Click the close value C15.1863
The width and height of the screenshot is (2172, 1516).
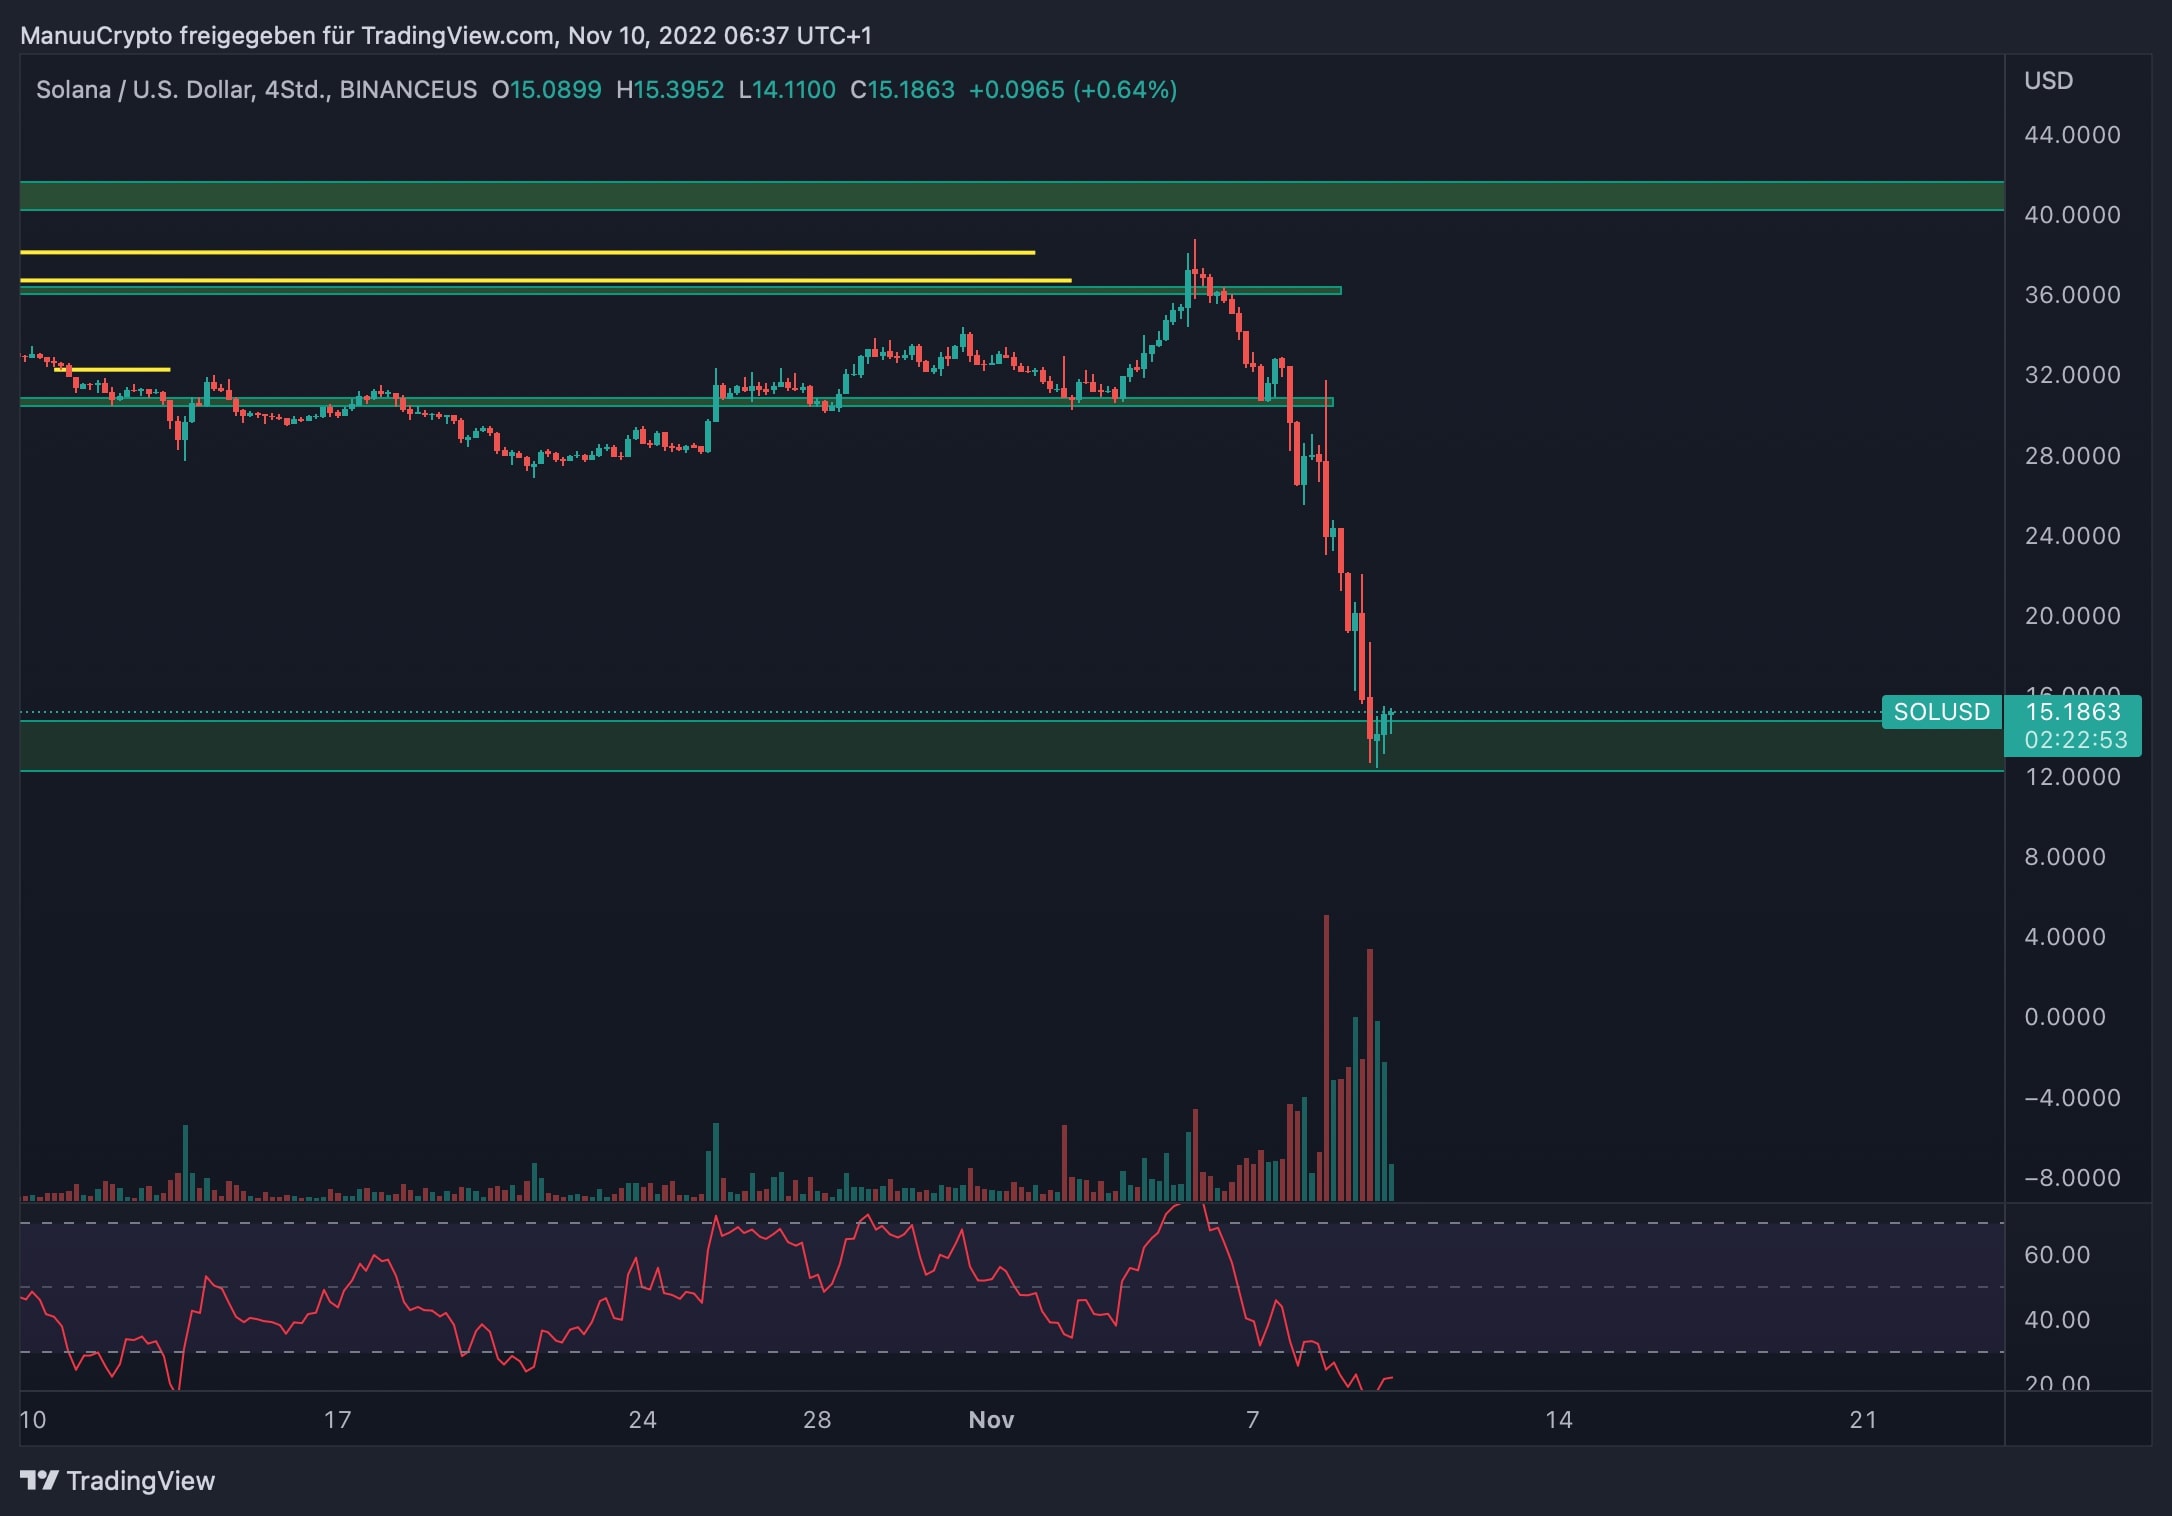(x=902, y=90)
